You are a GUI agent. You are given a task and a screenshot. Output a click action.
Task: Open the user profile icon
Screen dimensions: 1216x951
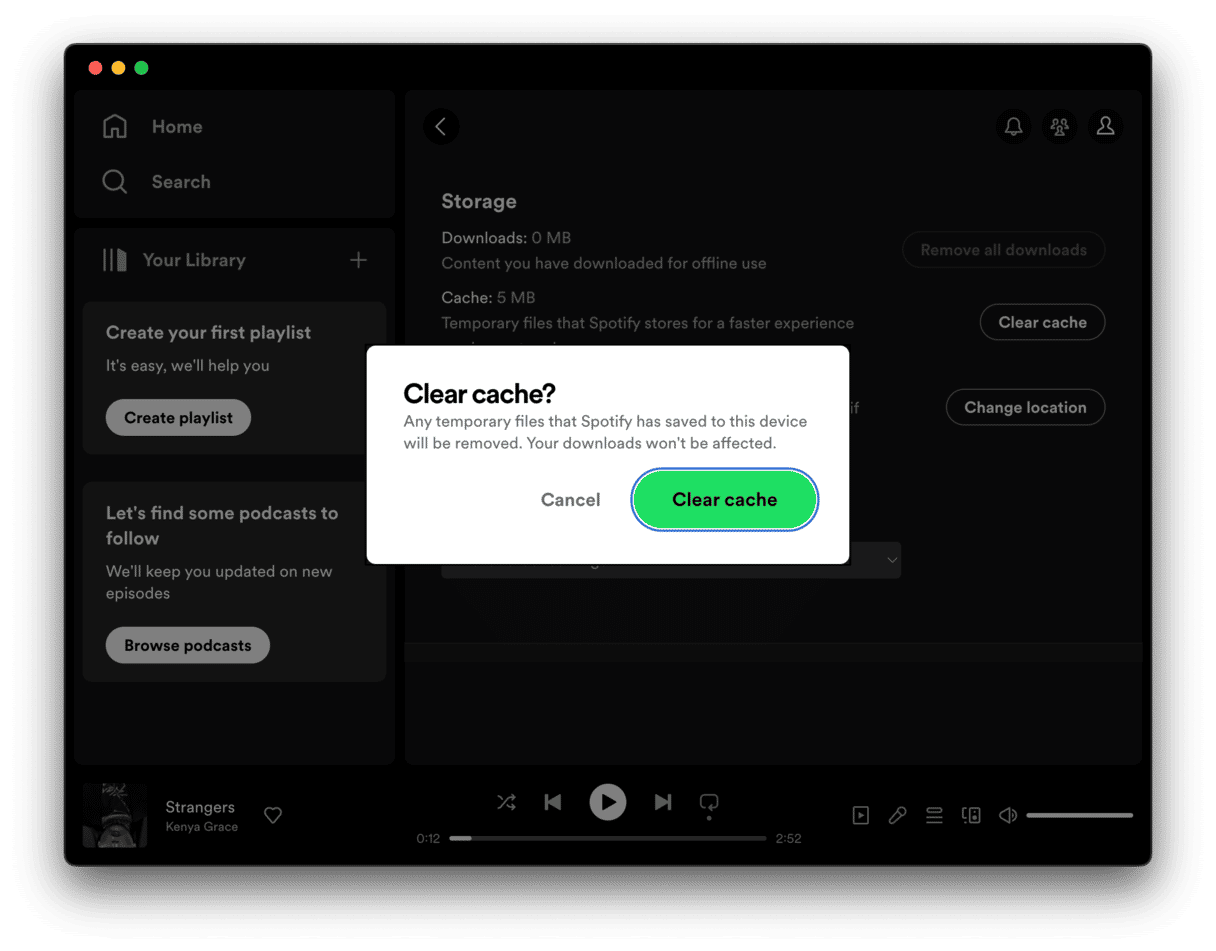pyautogui.click(x=1105, y=127)
